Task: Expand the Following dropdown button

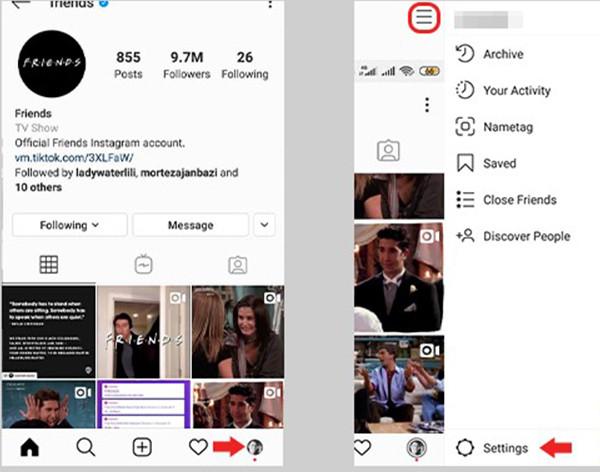Action: click(70, 225)
